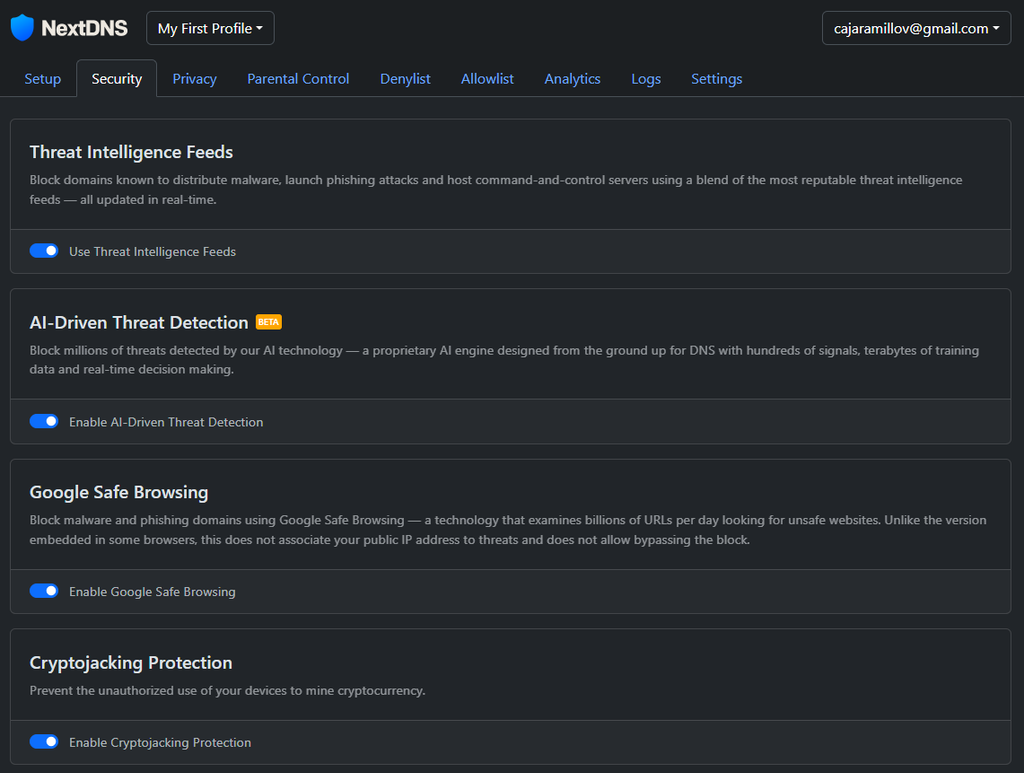Go to the Setup tab
The image size is (1024, 773).
point(42,78)
